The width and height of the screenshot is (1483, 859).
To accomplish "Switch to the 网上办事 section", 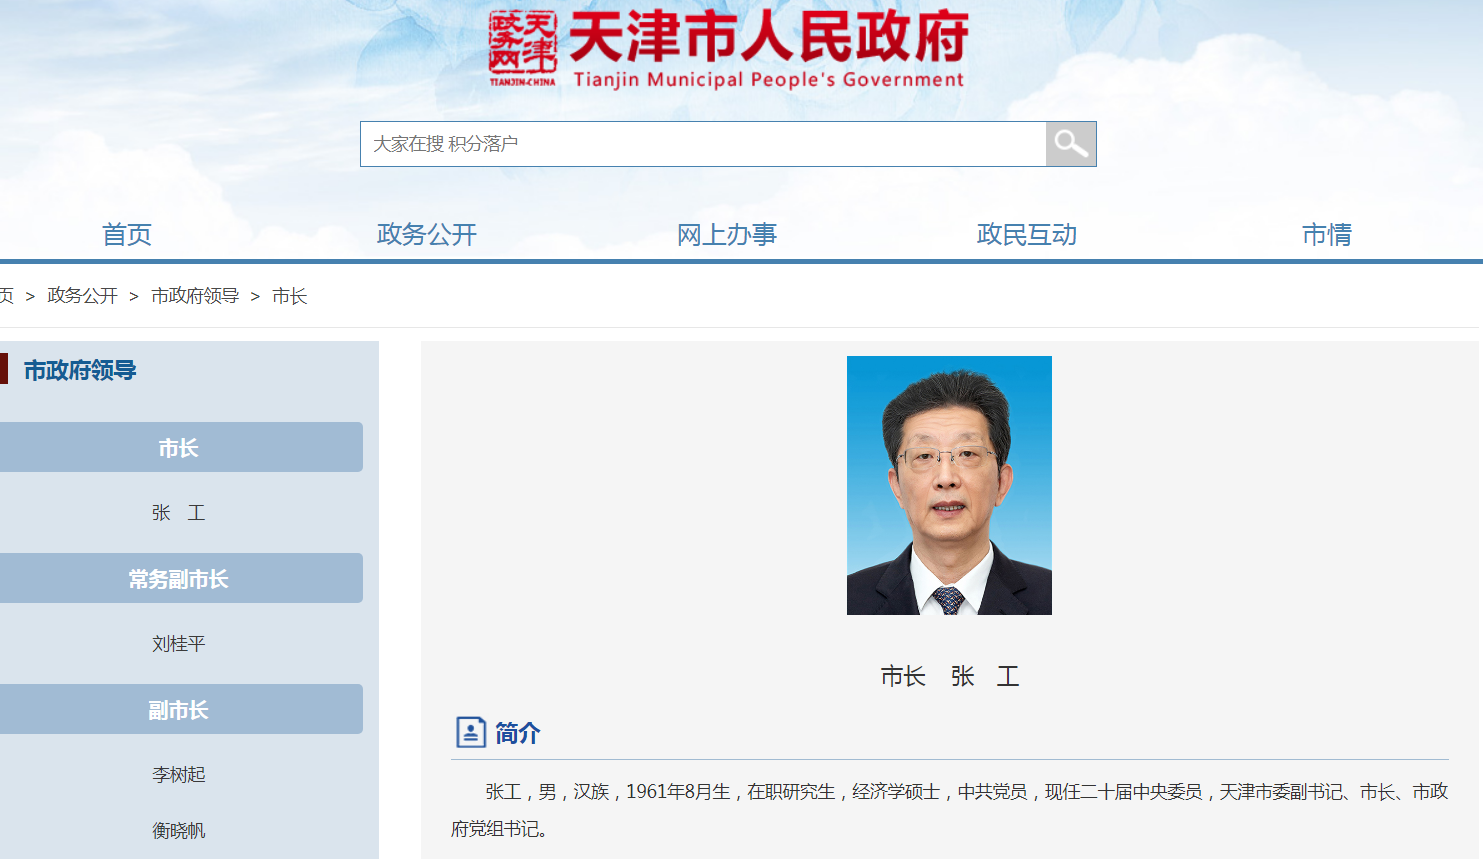I will [726, 234].
